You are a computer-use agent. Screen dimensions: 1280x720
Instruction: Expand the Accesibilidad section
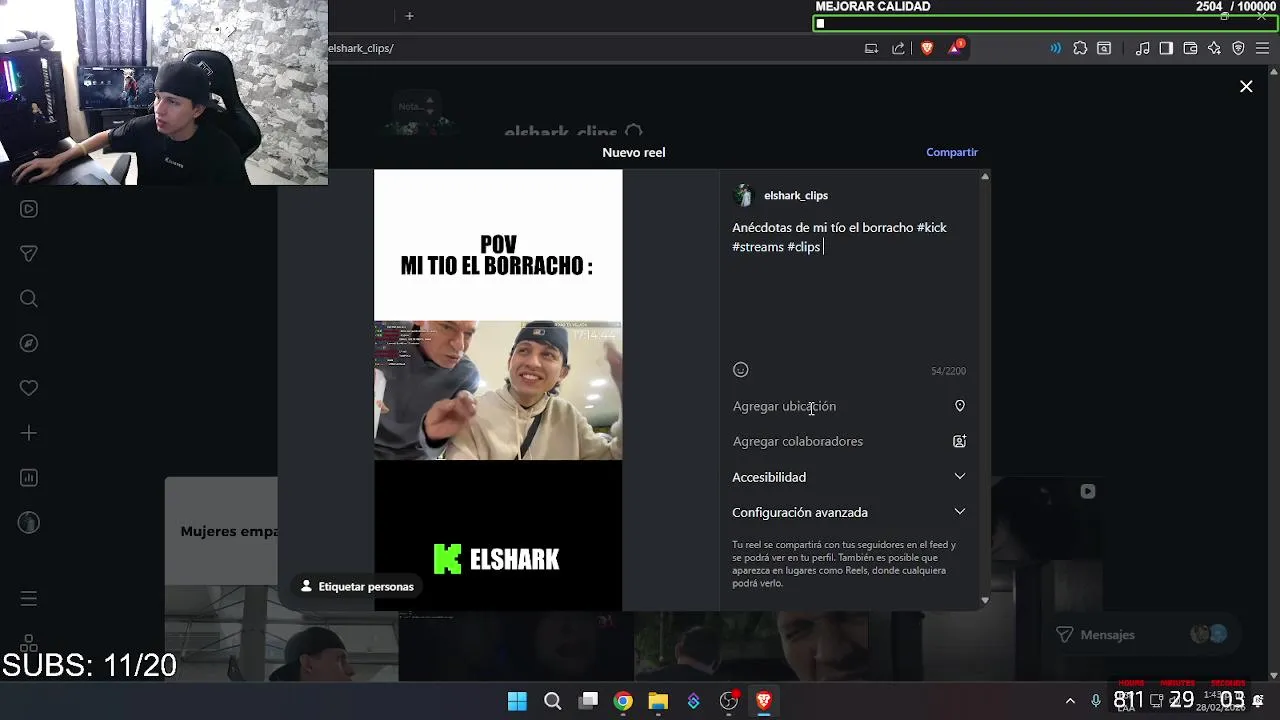[x=849, y=477]
